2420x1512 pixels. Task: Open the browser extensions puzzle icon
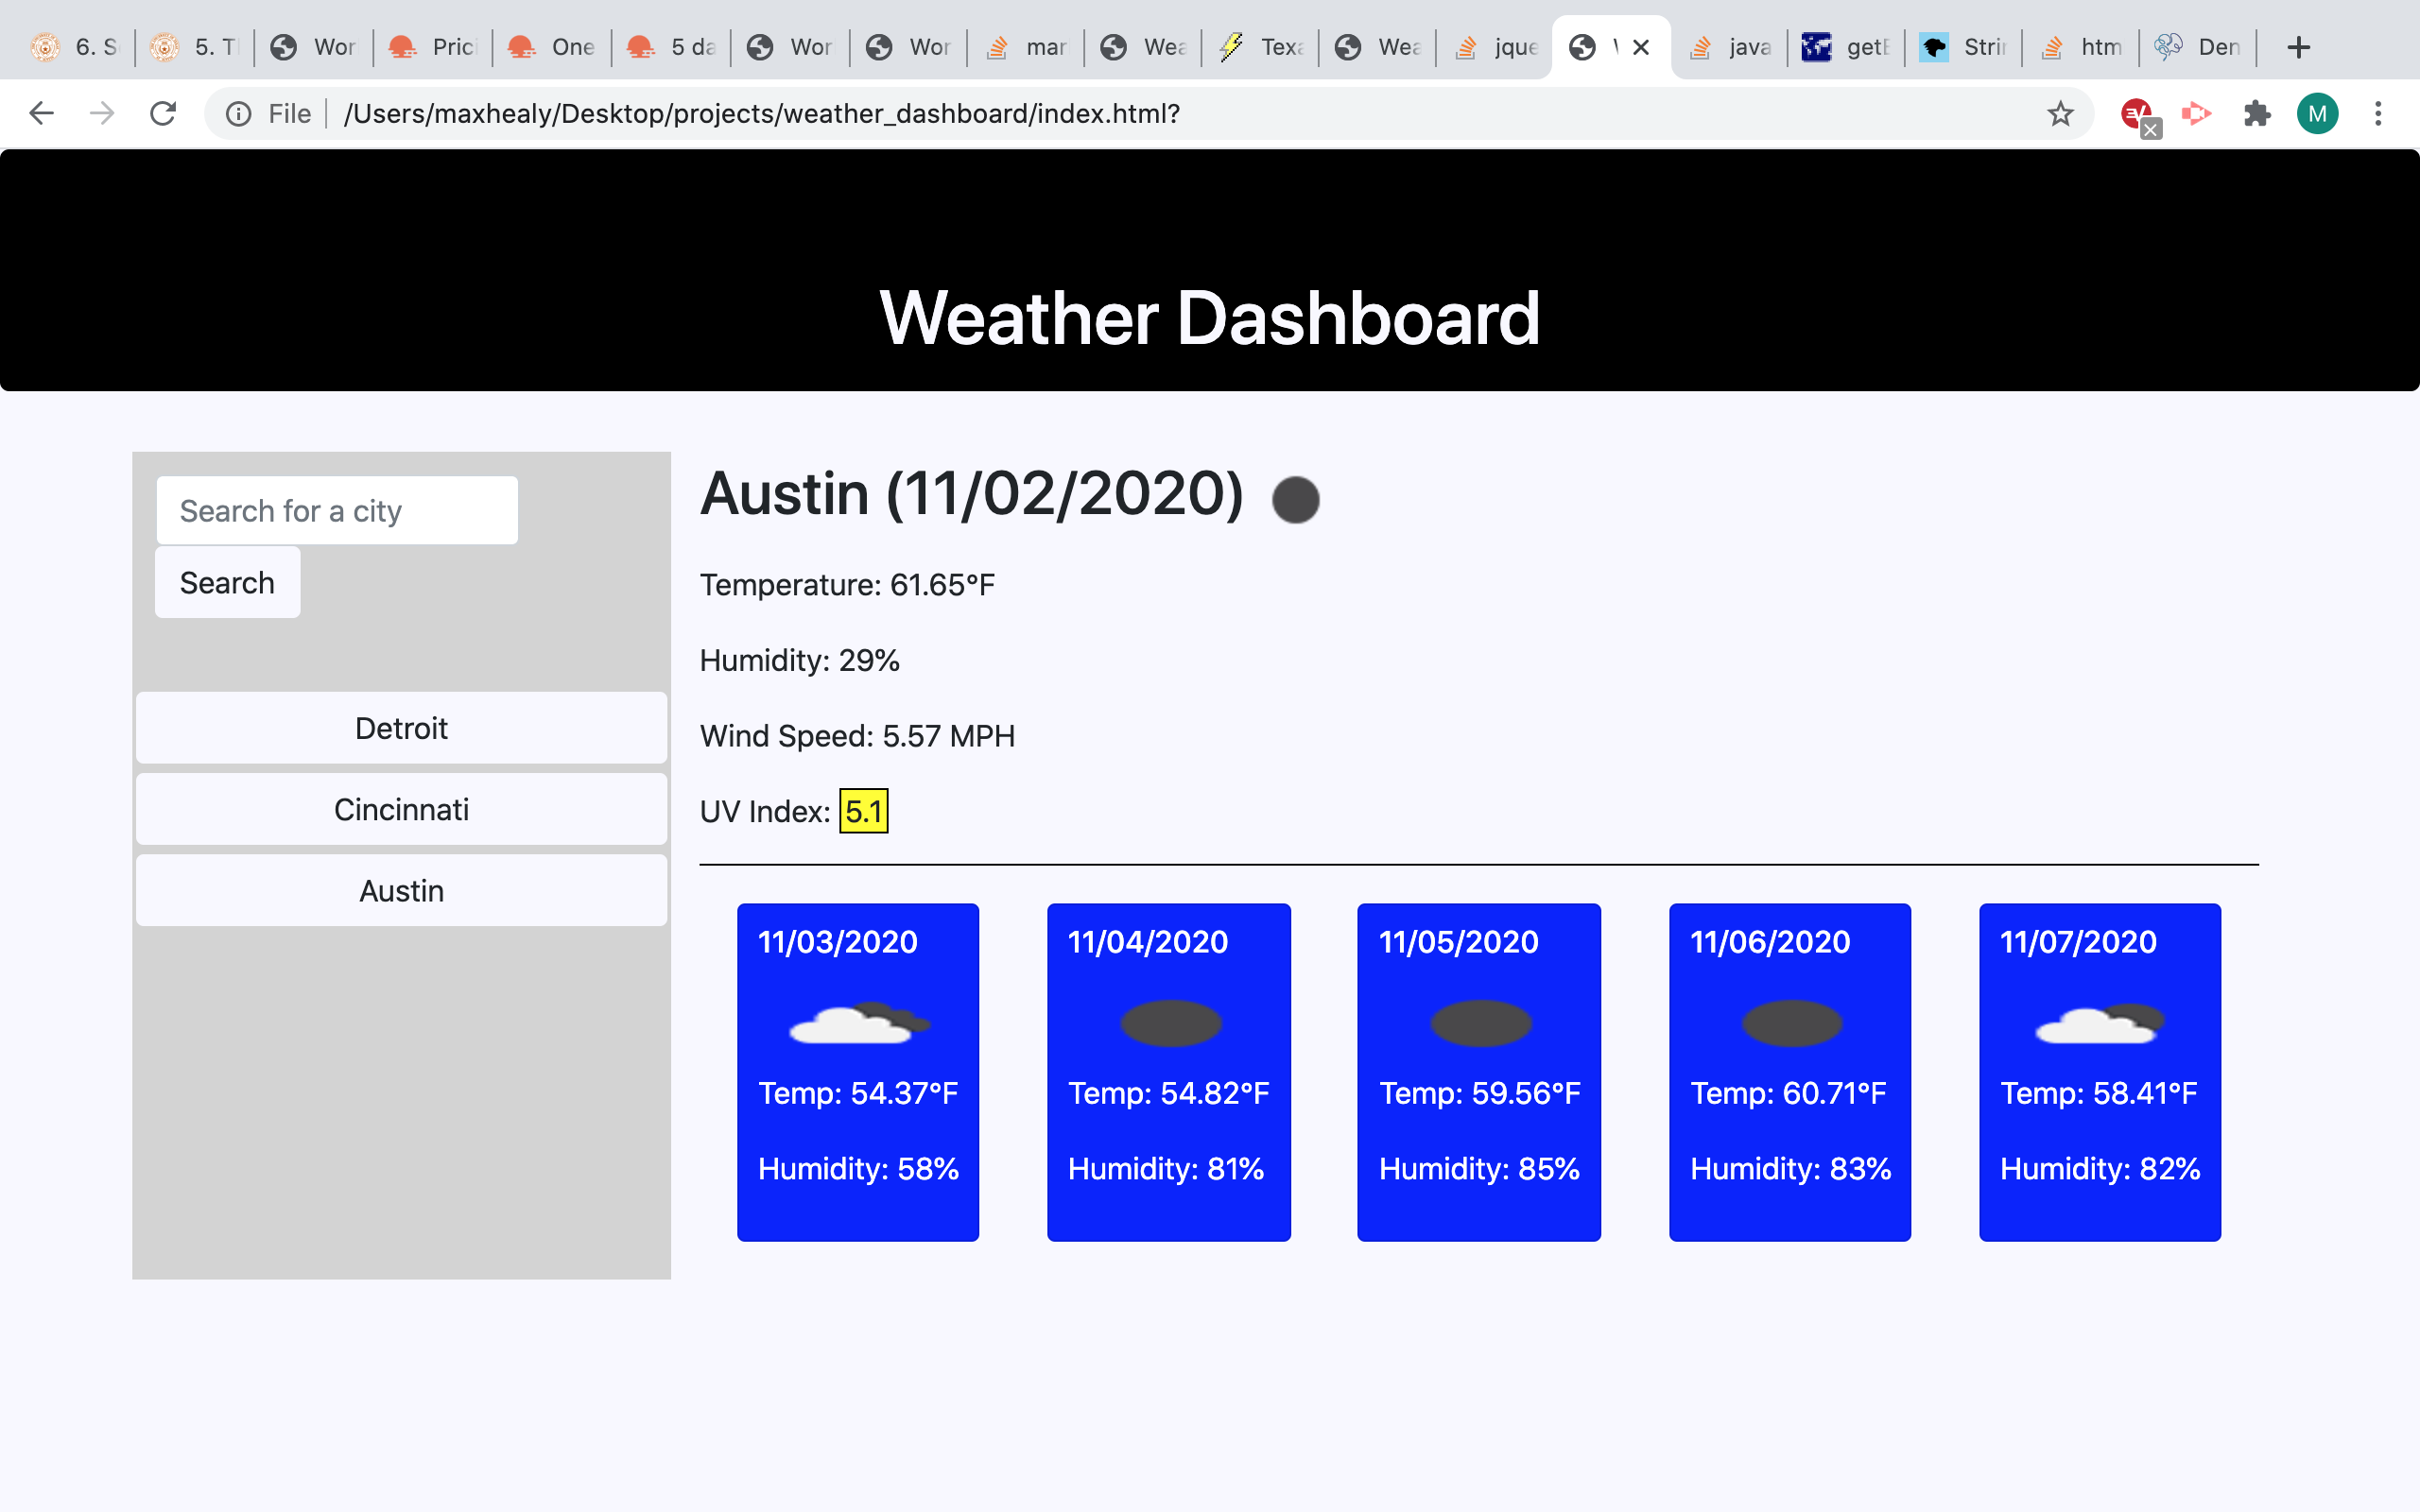[2258, 113]
